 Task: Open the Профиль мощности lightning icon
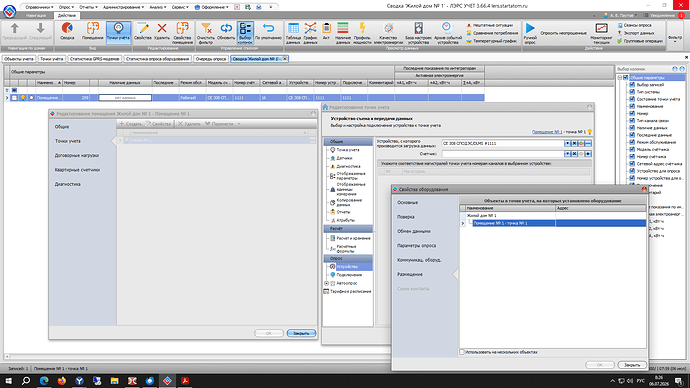click(362, 28)
